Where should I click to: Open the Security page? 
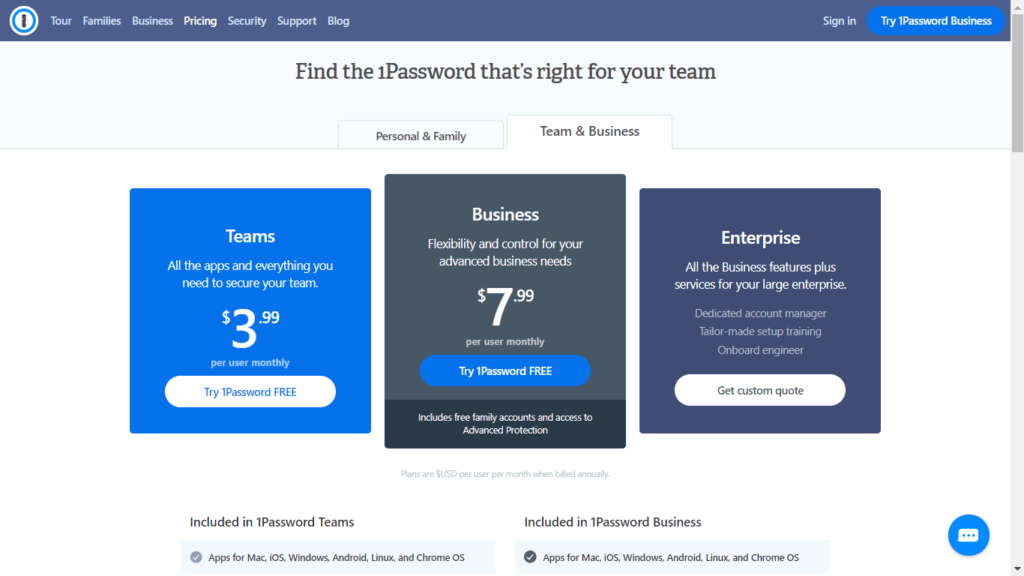247,20
